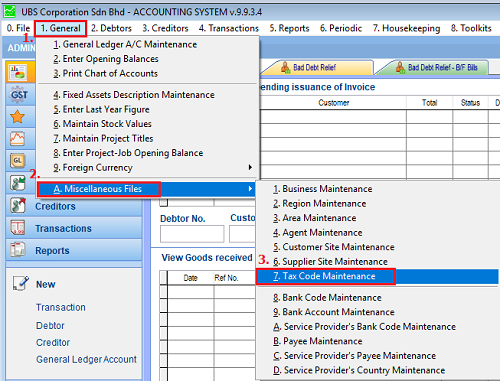Expand the Foreign Currency submenu
The height and width of the screenshot is (381, 500).
[148, 167]
